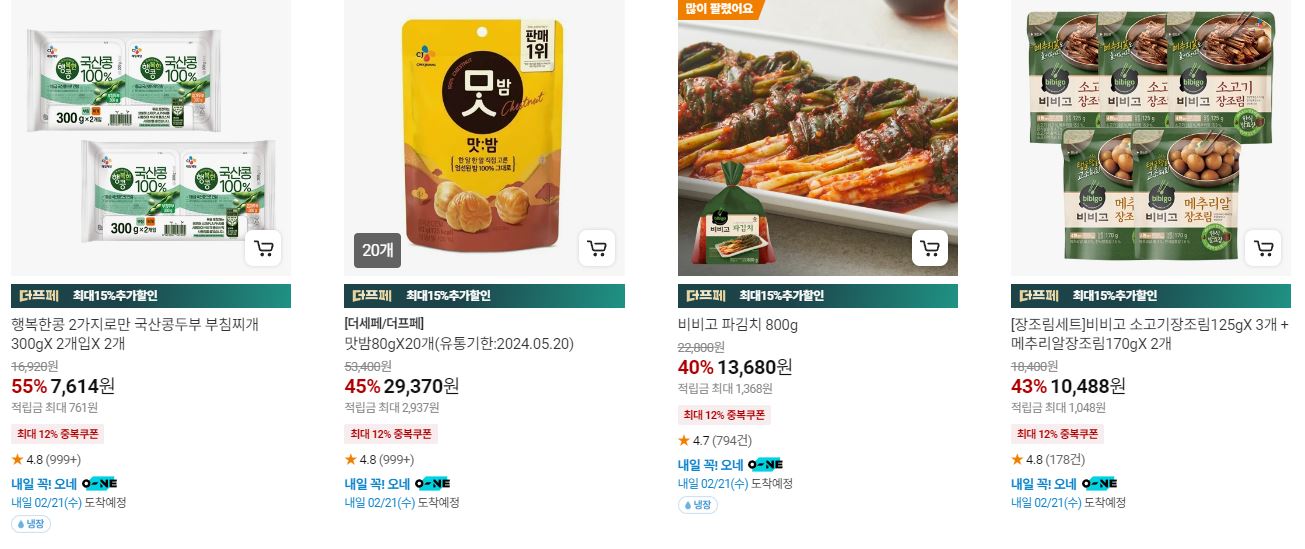Click the 냉장 badge under 파김치 product
Image resolution: width=1305 pixels, height=549 pixels.
[x=698, y=505]
